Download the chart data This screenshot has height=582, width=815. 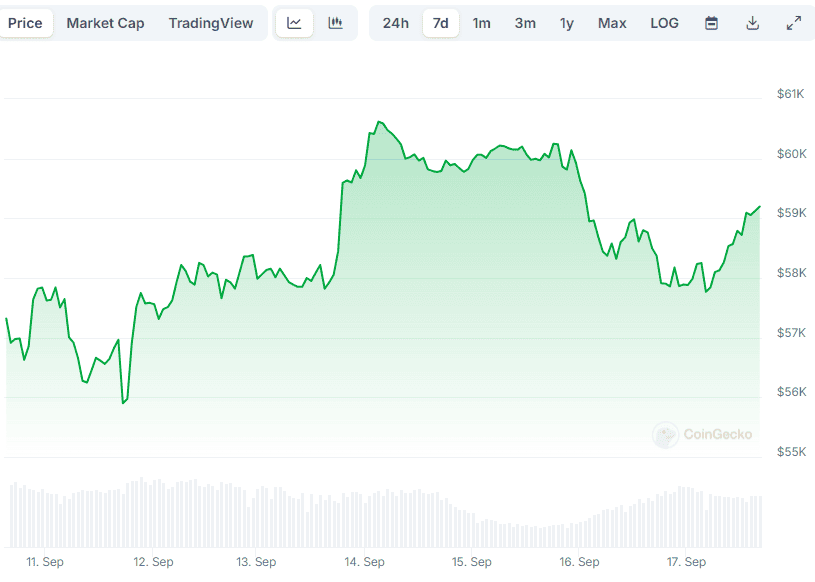(753, 23)
